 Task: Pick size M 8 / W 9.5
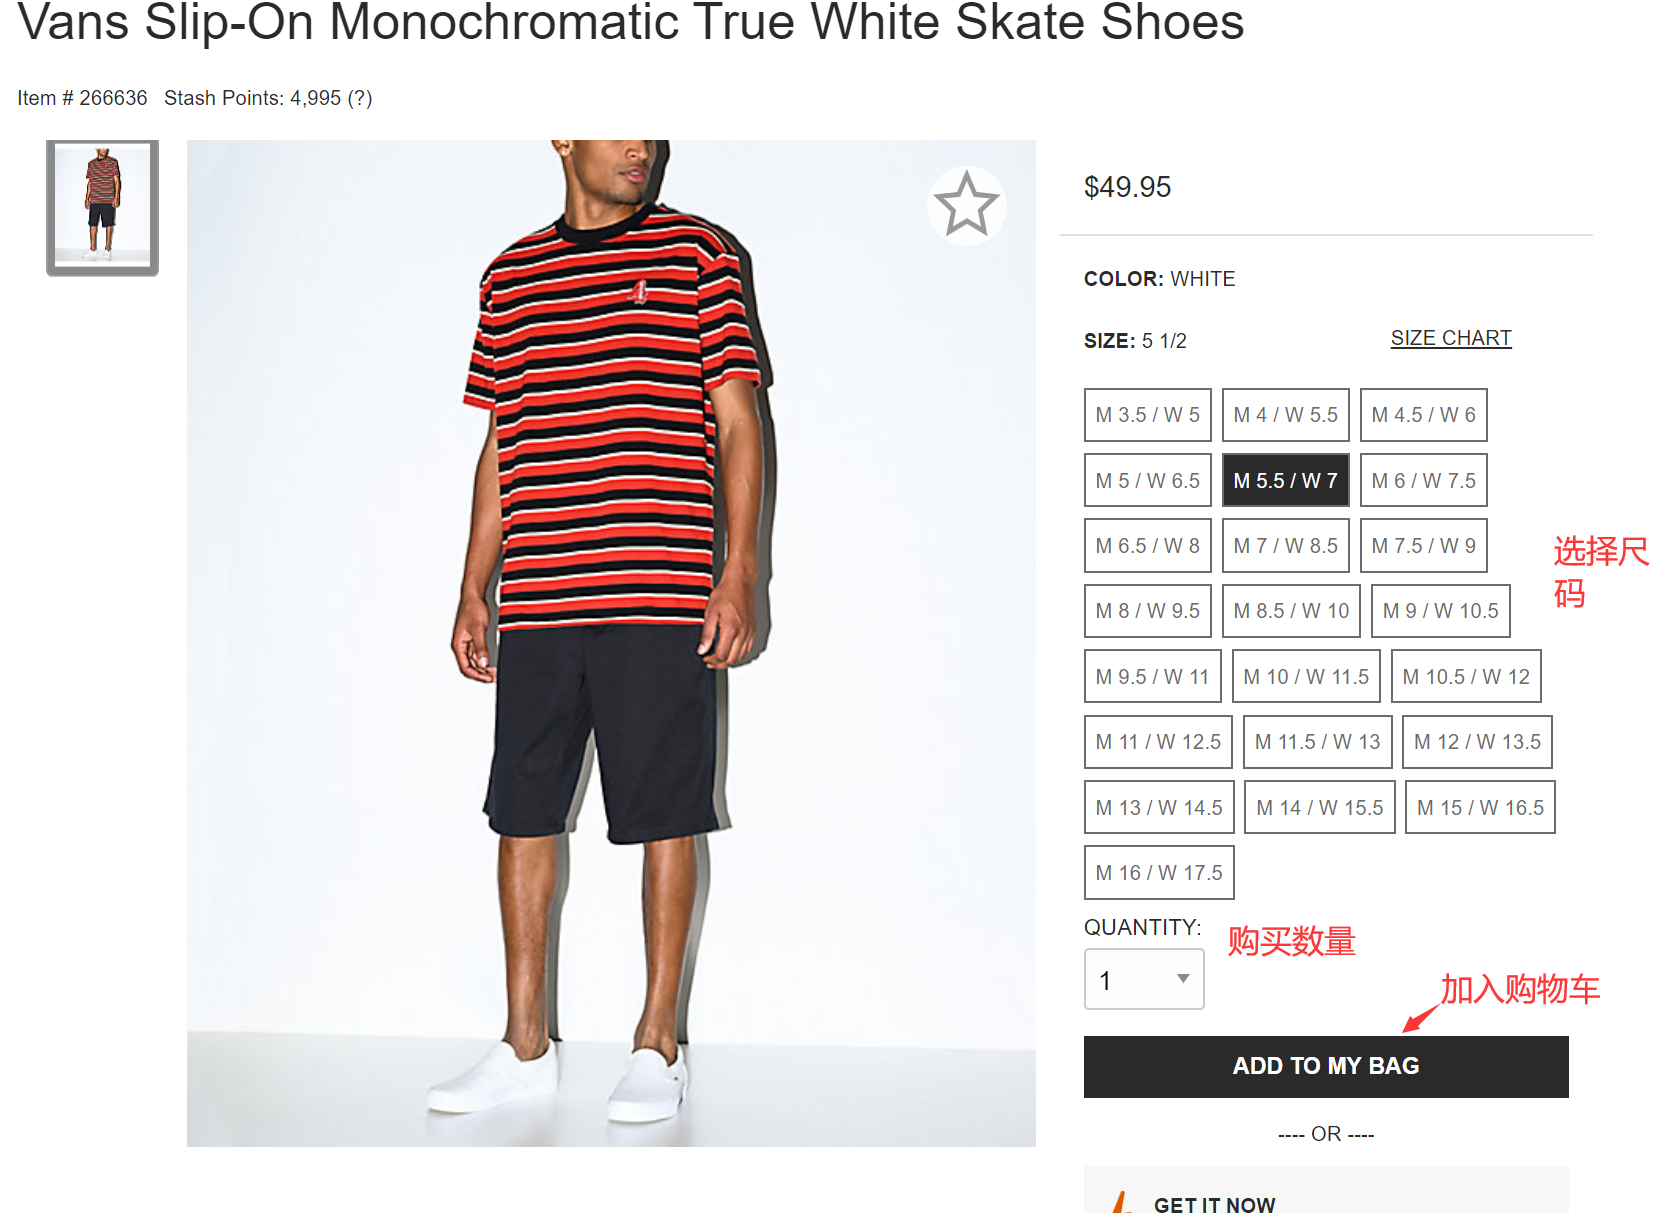point(1147,611)
